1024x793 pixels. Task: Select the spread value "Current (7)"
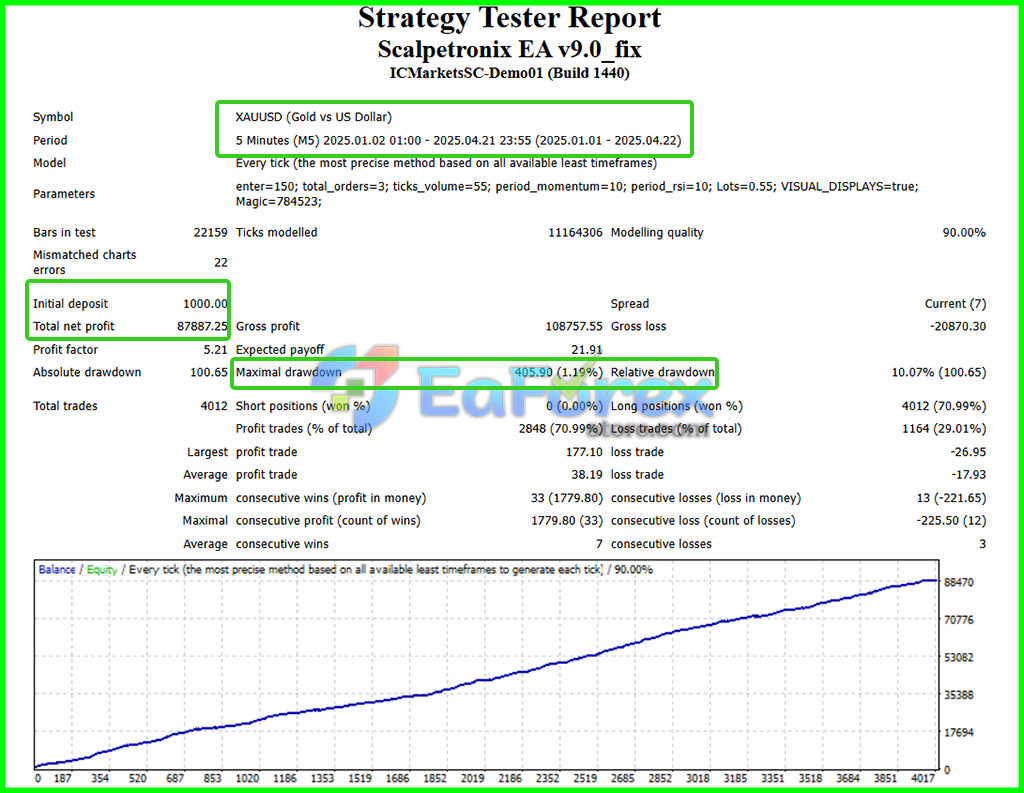(x=955, y=304)
